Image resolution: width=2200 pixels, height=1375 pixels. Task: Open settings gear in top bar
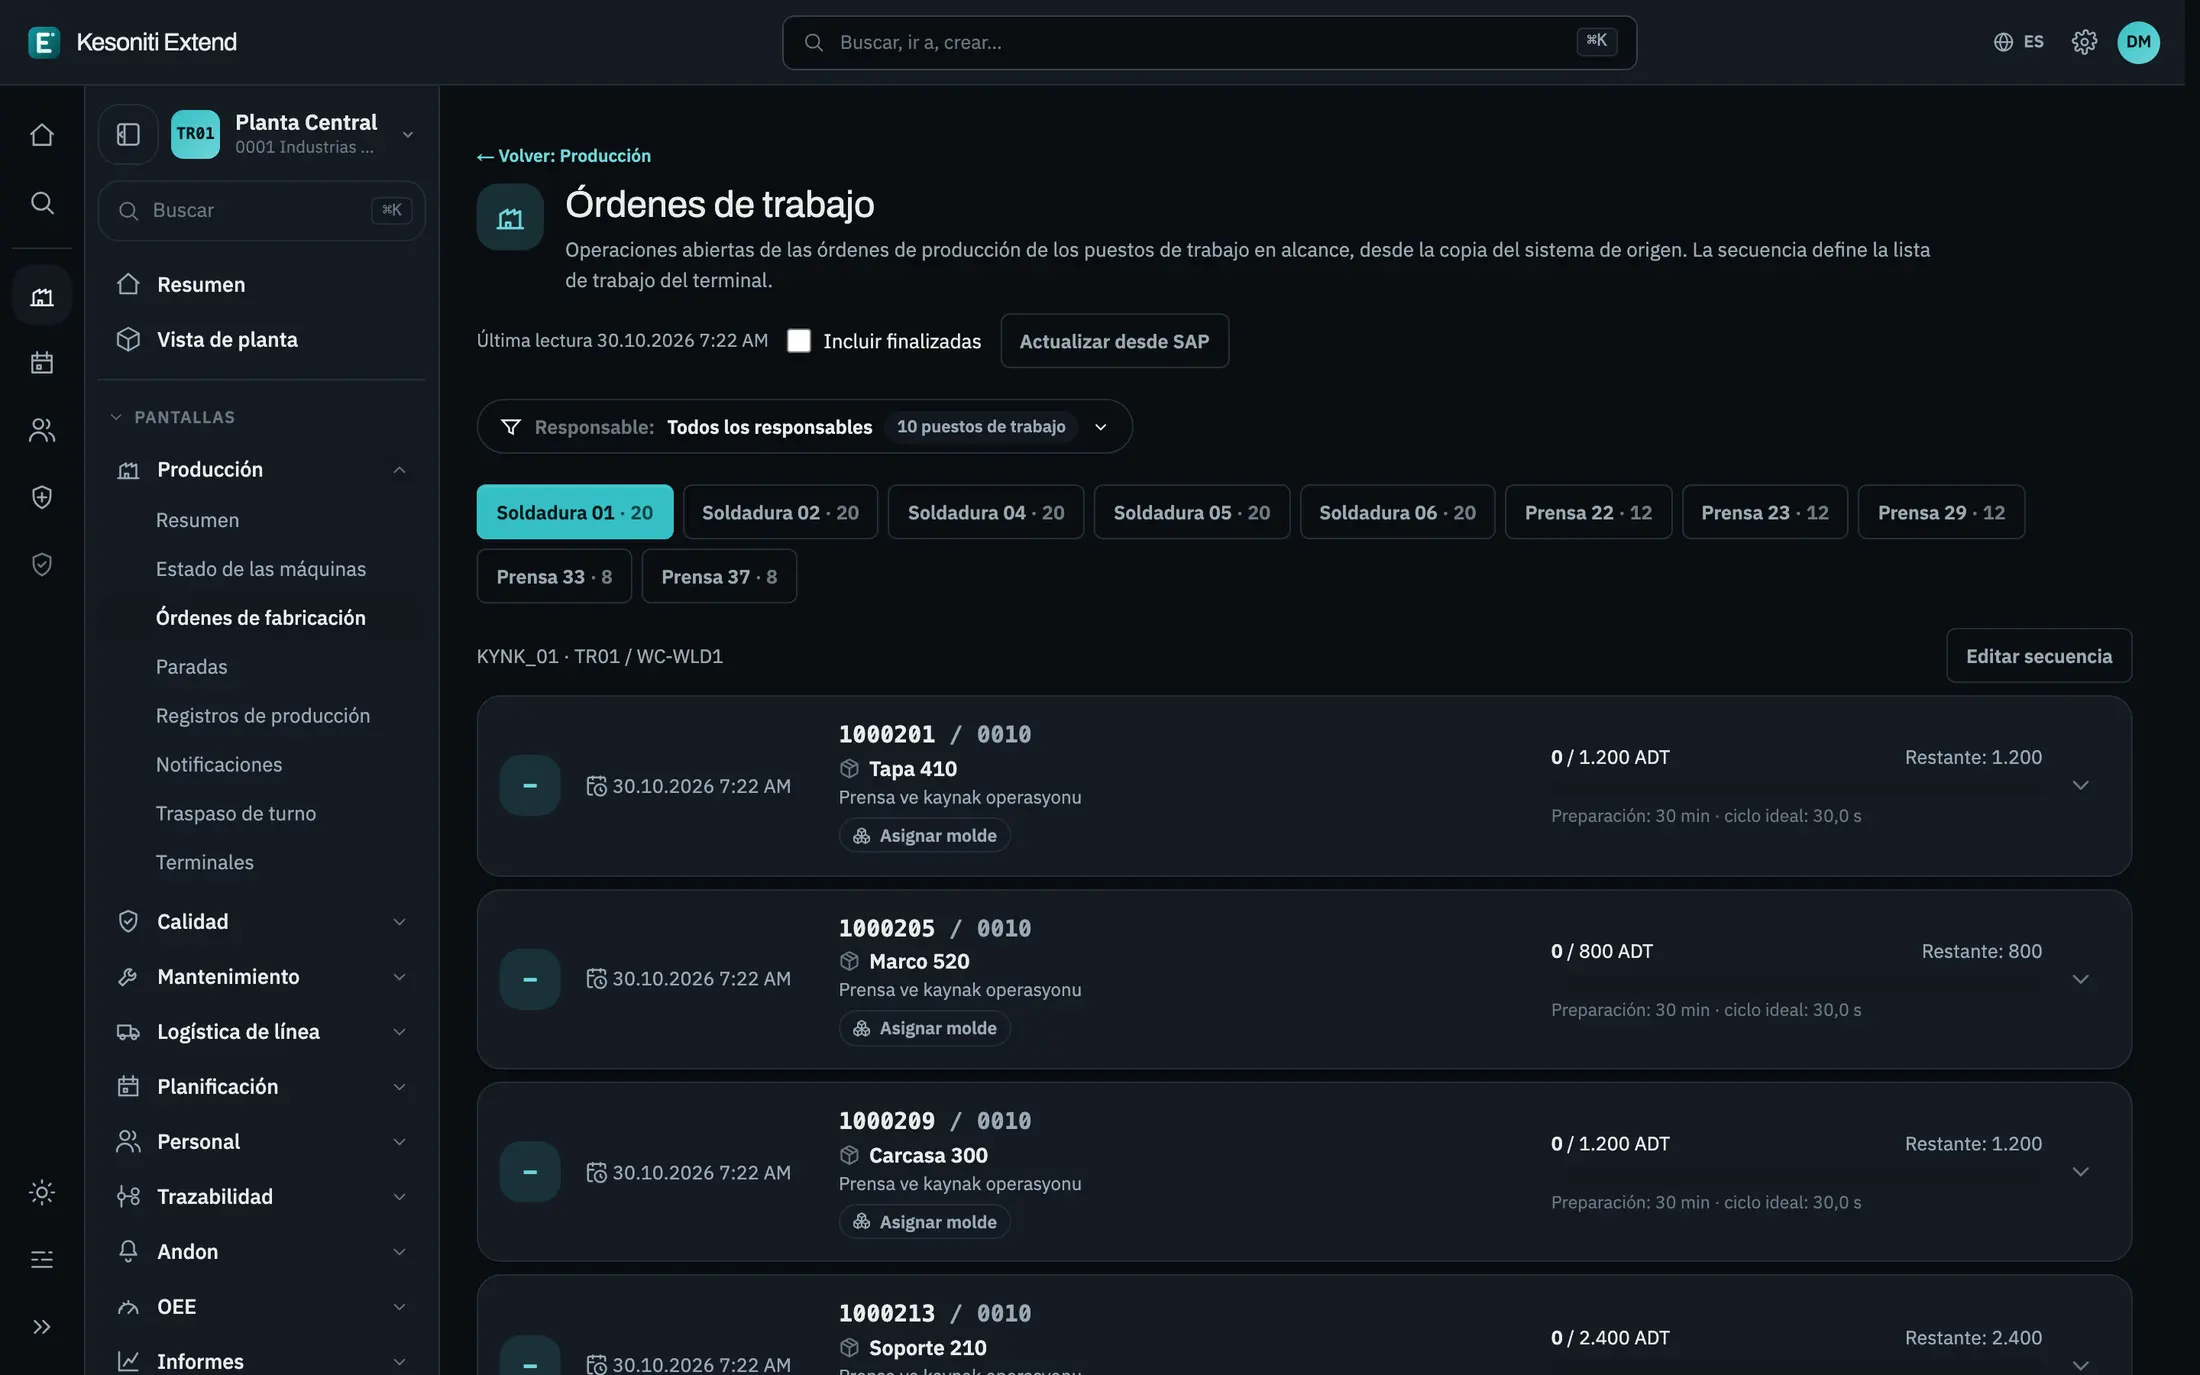[2084, 42]
